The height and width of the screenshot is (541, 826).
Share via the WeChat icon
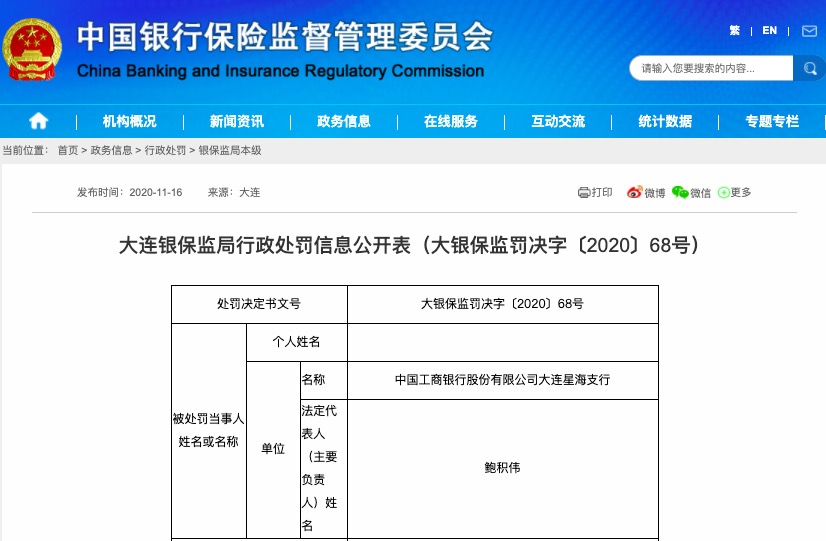coord(680,192)
